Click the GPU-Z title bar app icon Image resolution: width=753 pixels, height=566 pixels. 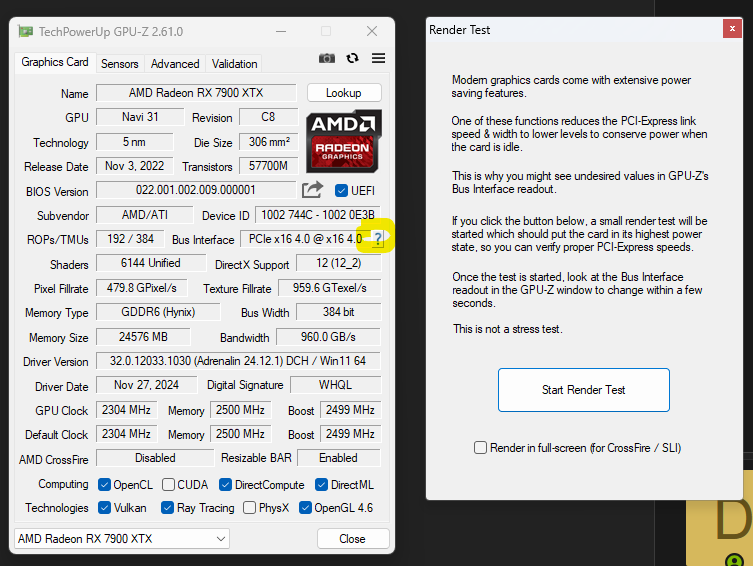25,32
